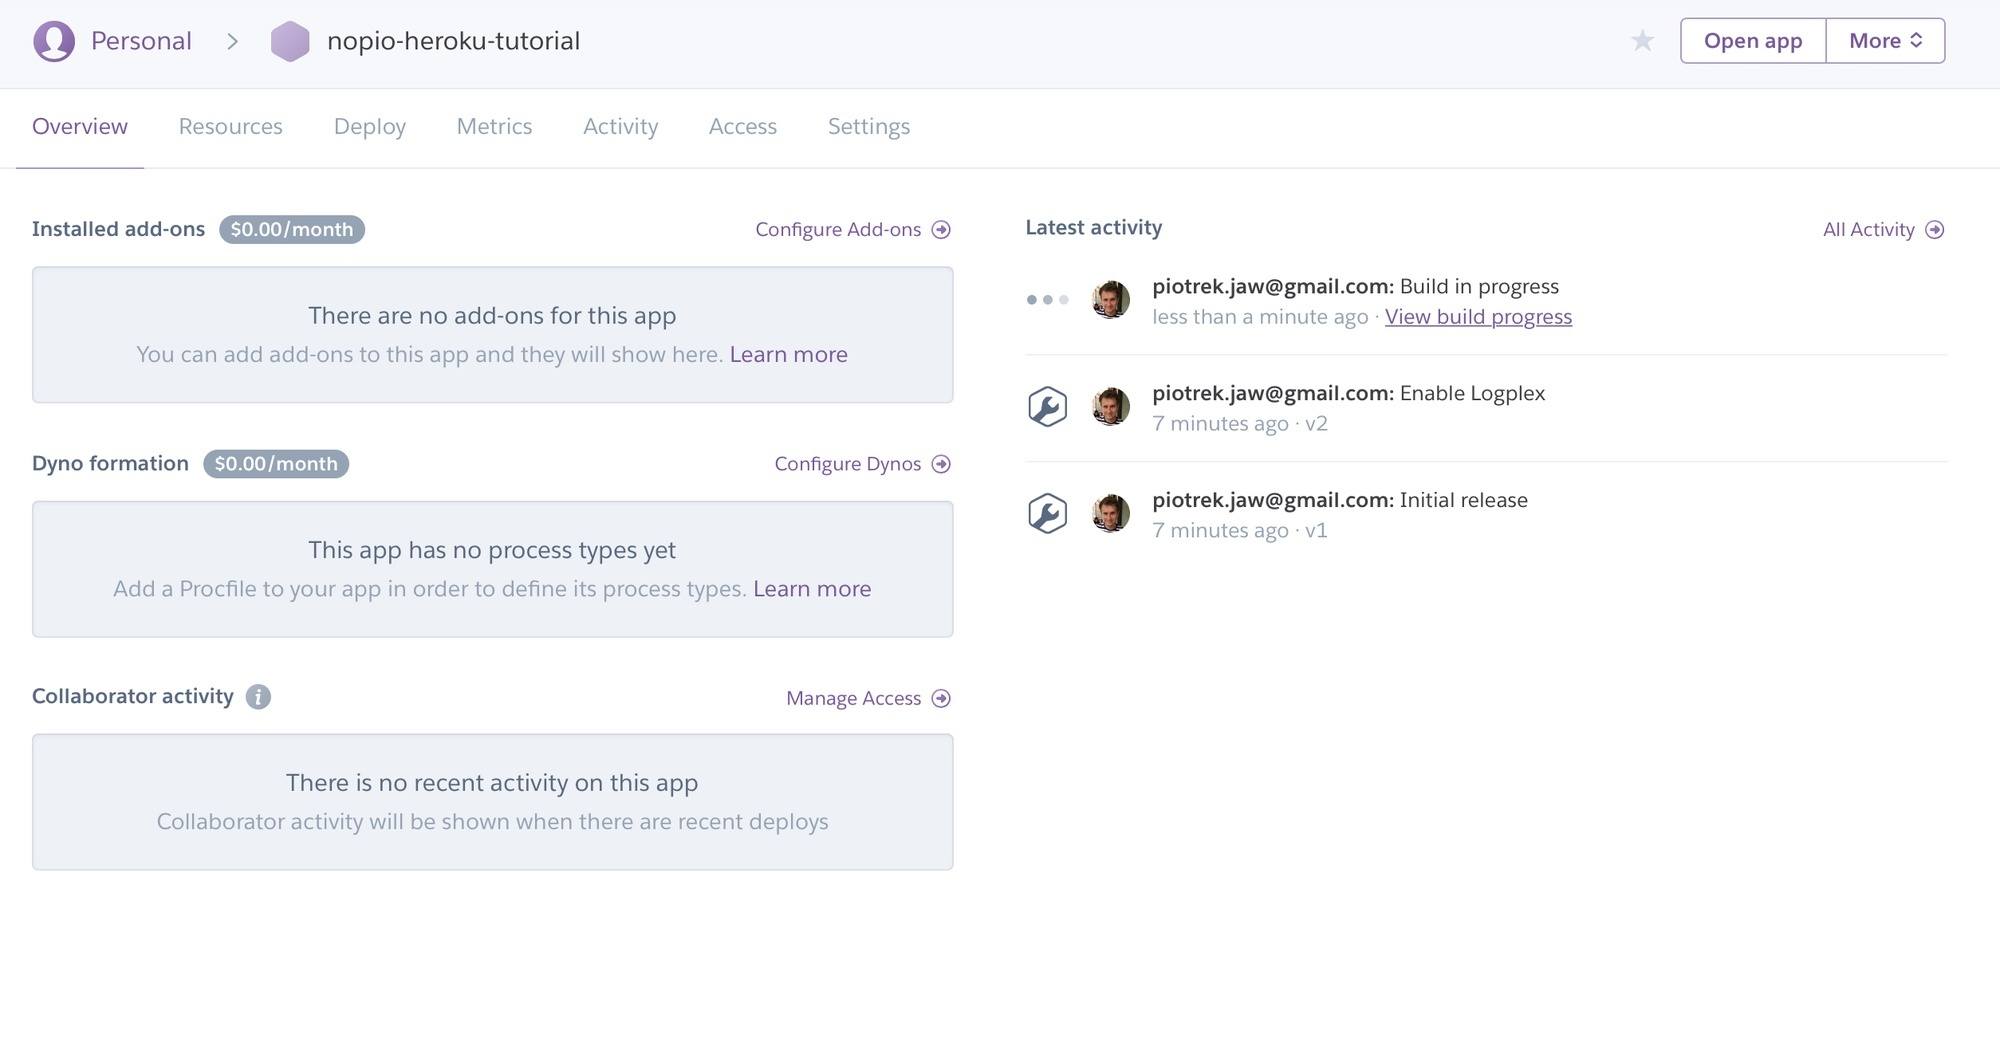Switch to the Resources tab
The height and width of the screenshot is (1038, 2000).
pyautogui.click(x=231, y=127)
